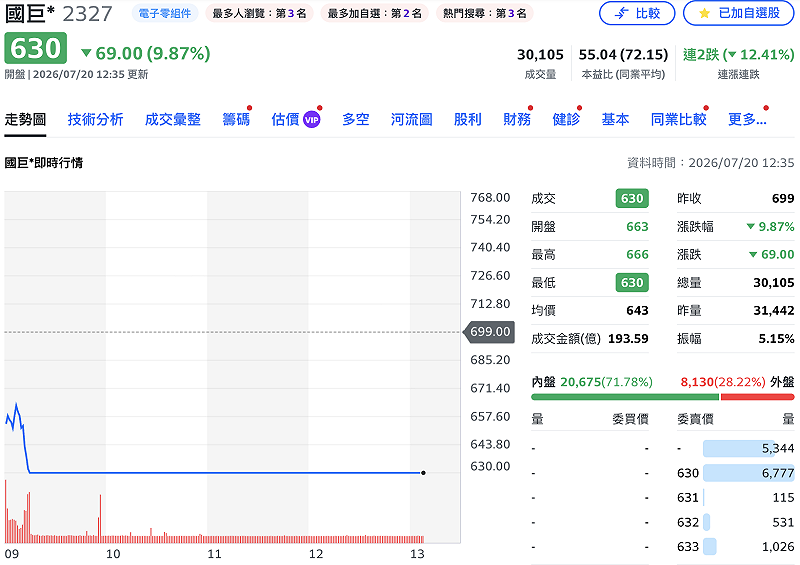Viewport: 800px width, 565px height.
Task: Click the 699.00 reference price marker
Action: click(x=489, y=332)
